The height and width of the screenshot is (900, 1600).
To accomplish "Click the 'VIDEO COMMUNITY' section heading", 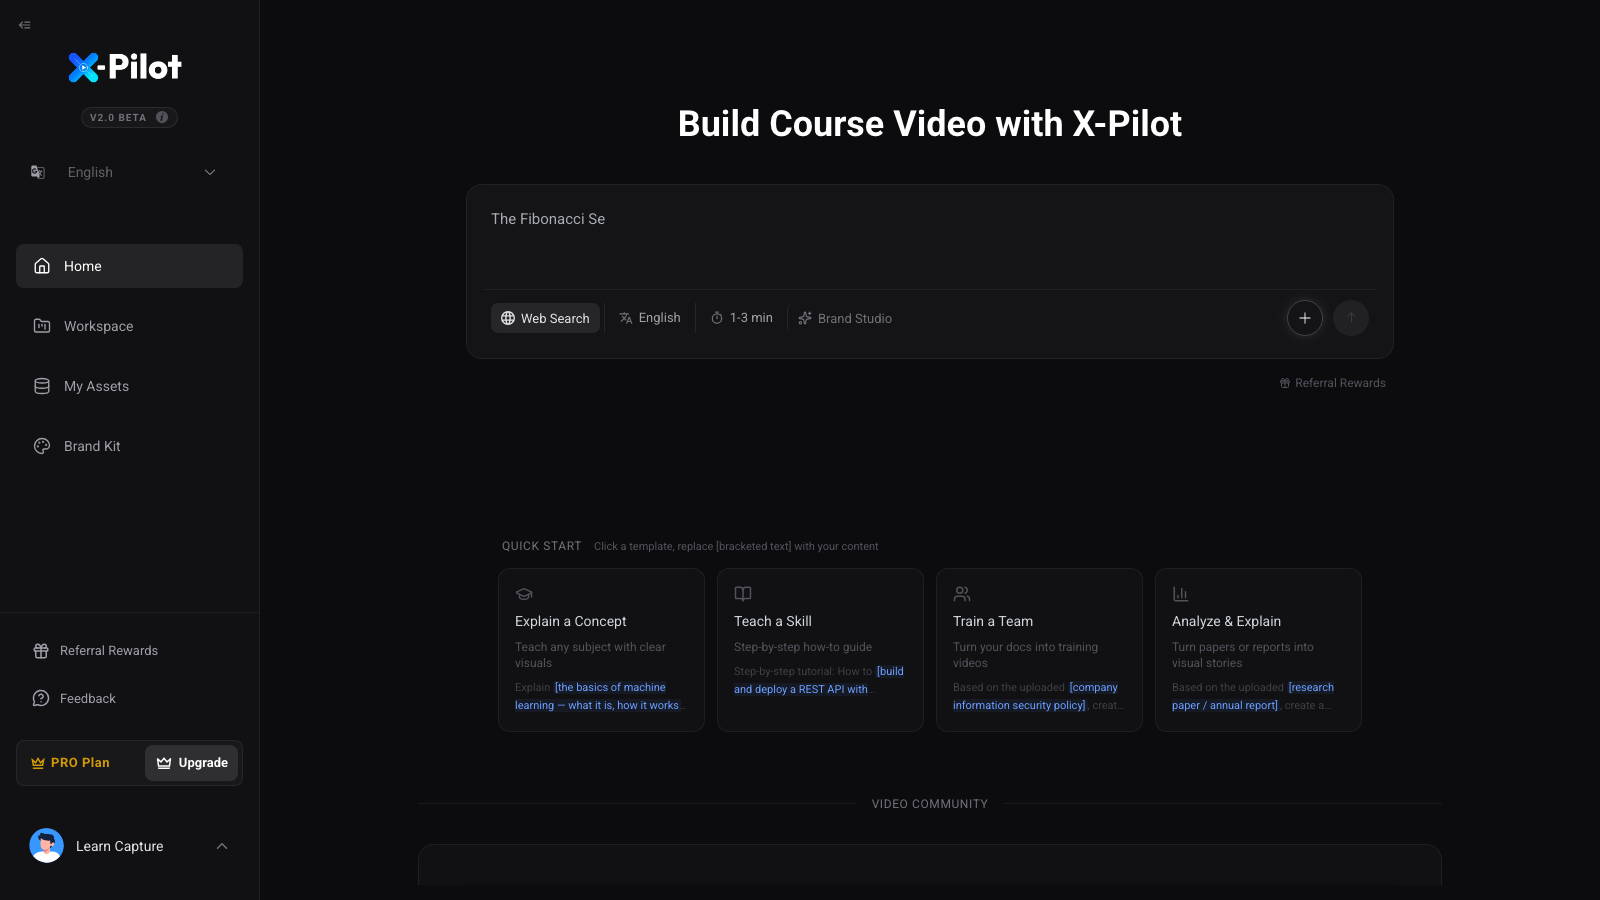I will pos(930,804).
